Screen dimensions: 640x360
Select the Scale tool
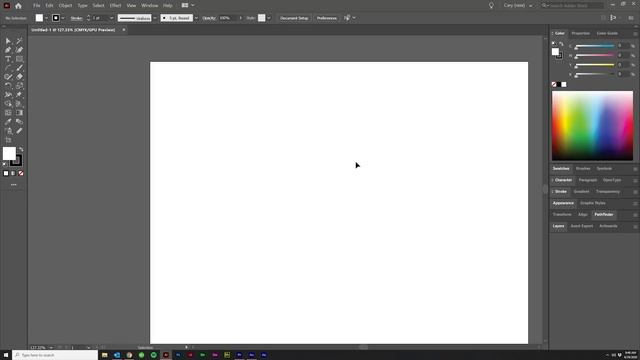point(19,86)
